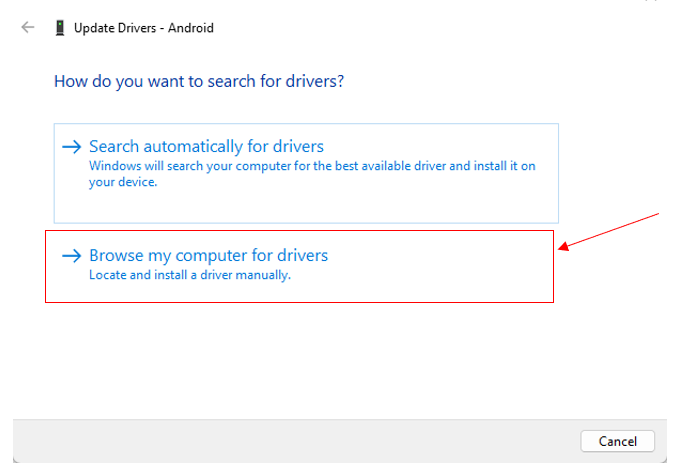Click the "How do you want to search" heading
This screenshot has height=476, width=684.
199,80
